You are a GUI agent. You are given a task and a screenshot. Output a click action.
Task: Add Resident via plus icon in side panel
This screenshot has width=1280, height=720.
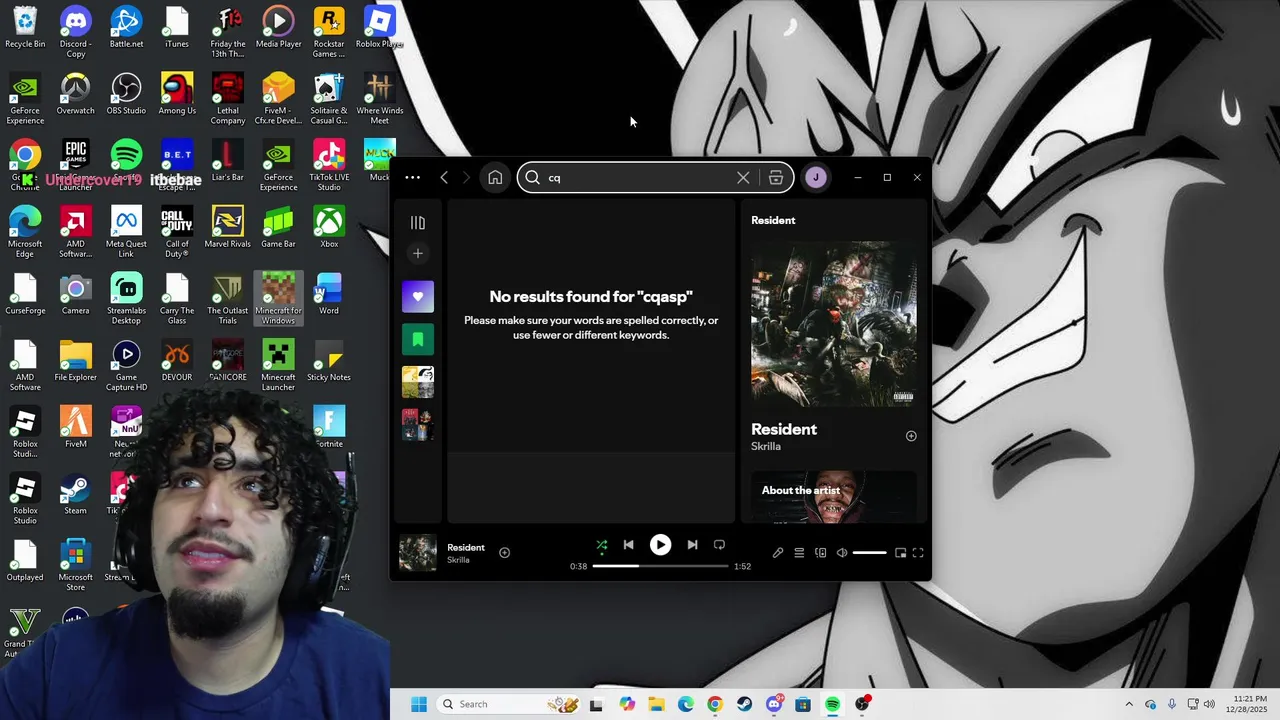[911, 436]
